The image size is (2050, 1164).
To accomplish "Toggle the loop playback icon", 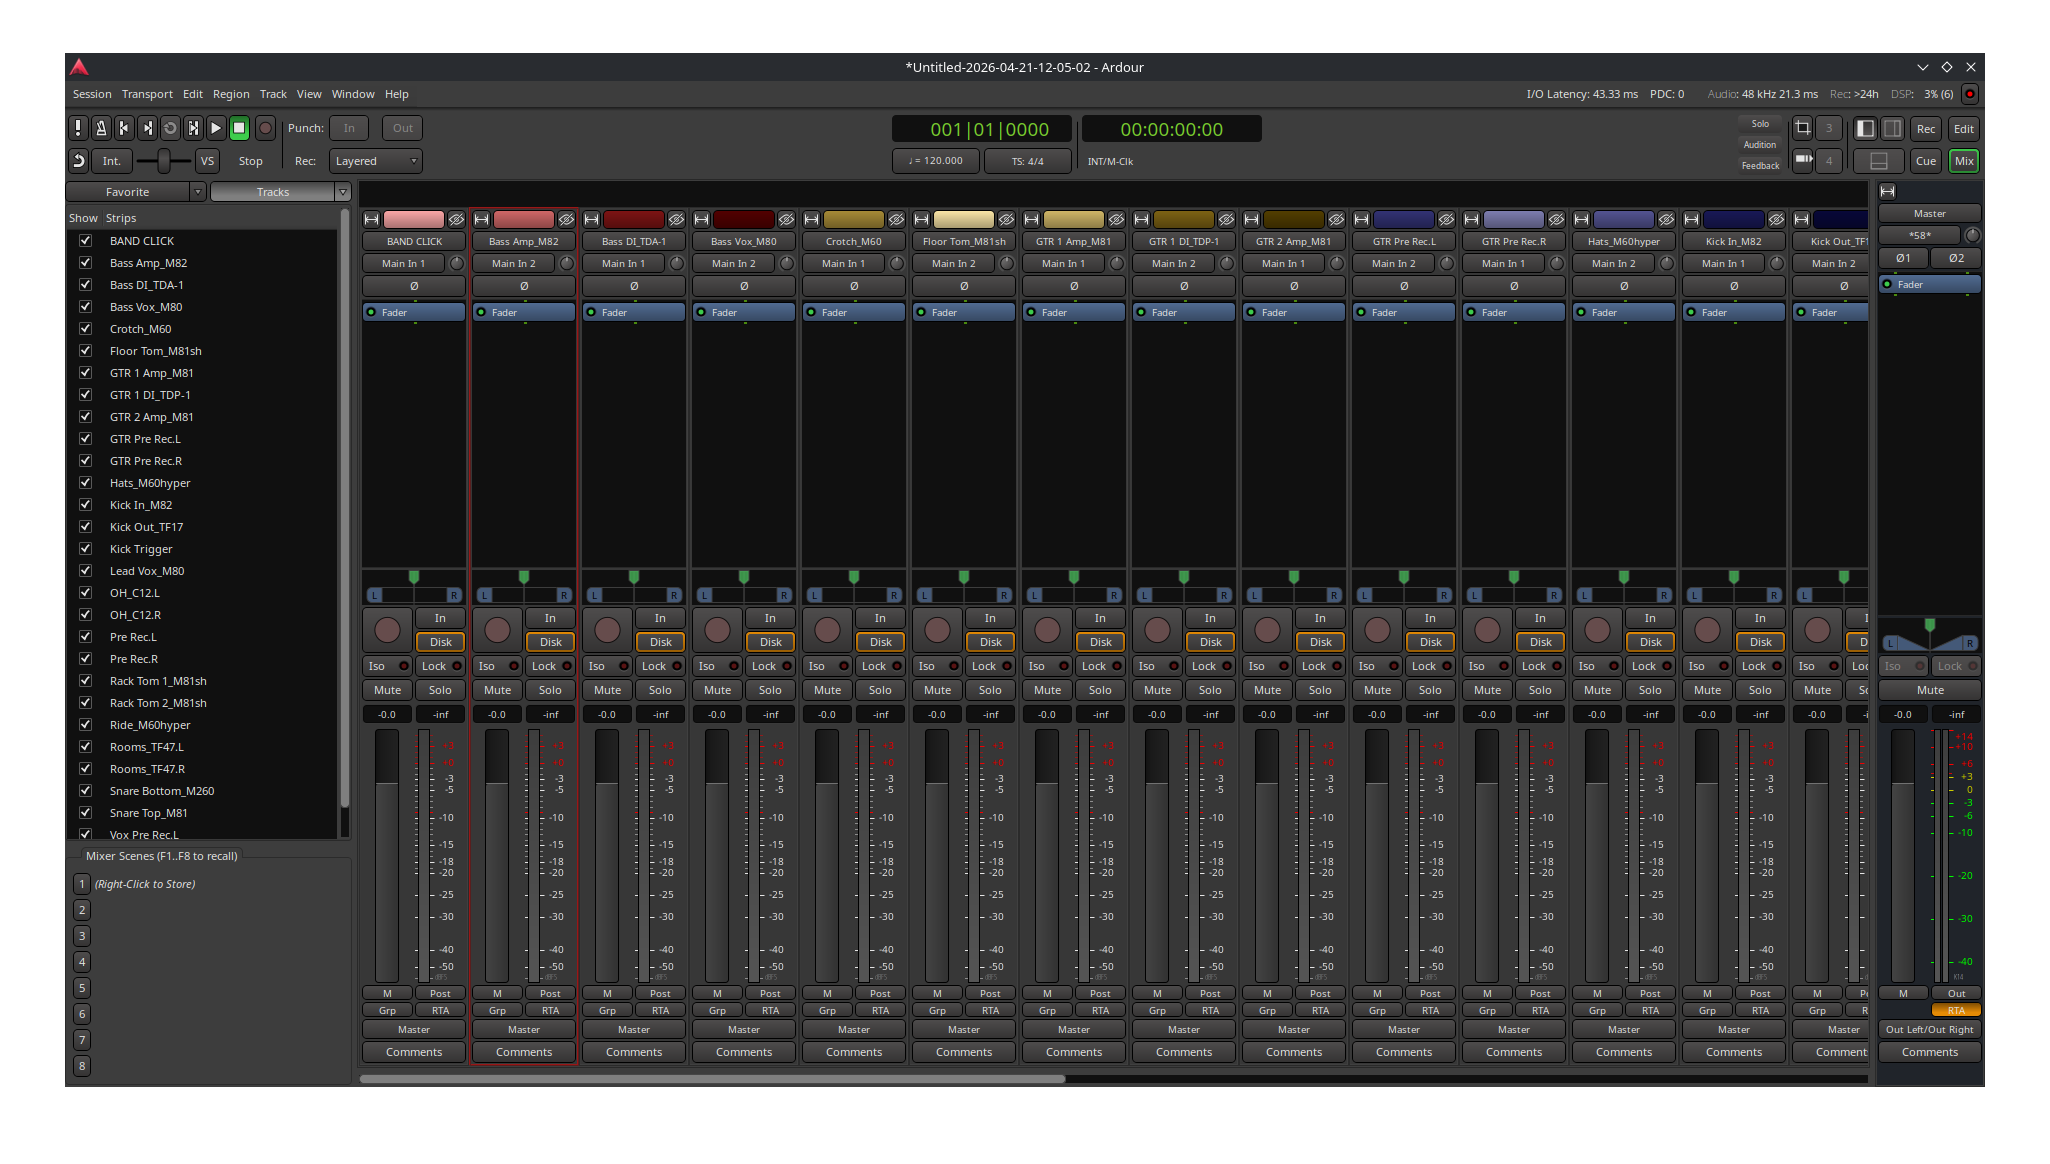I will (170, 128).
